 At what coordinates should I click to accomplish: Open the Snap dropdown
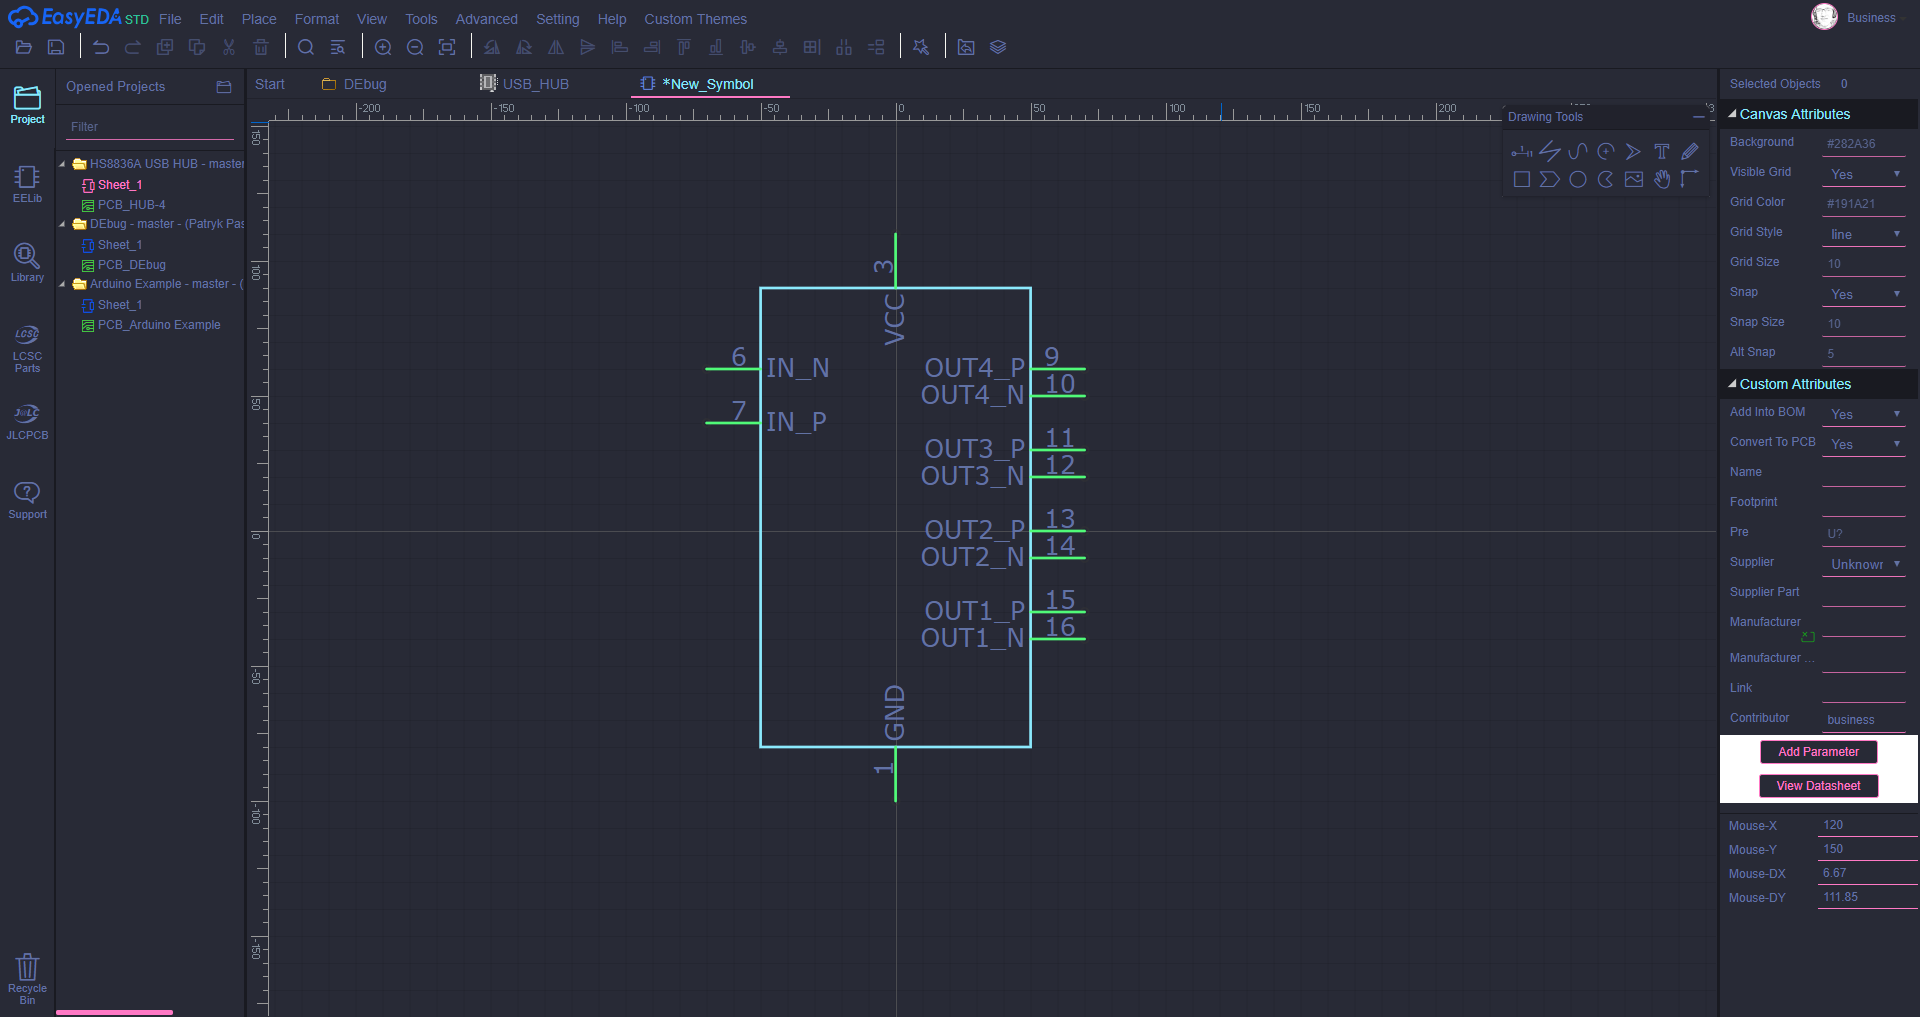pyautogui.click(x=1864, y=294)
